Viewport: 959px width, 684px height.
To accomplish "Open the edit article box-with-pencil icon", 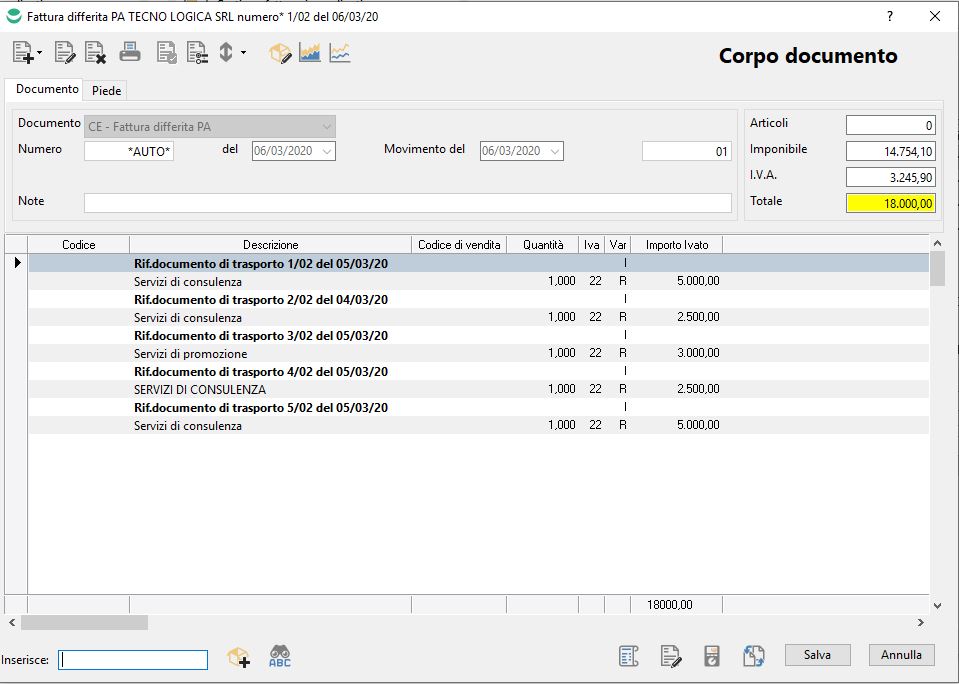I will [280, 53].
